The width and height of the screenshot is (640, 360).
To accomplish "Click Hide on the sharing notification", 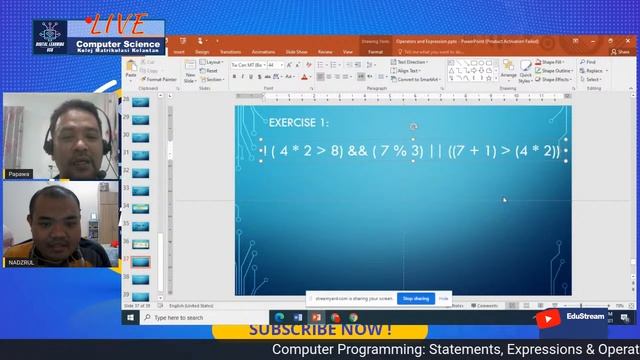I will [x=443, y=298].
